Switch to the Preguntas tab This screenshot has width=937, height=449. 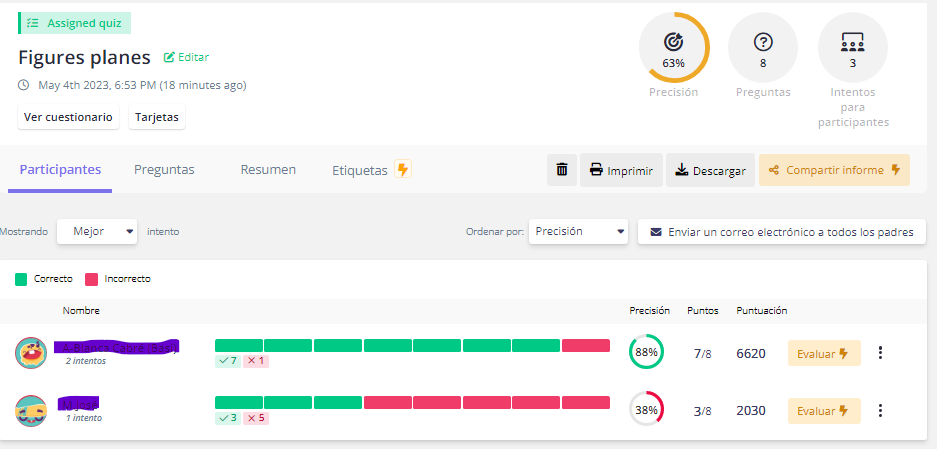(164, 170)
